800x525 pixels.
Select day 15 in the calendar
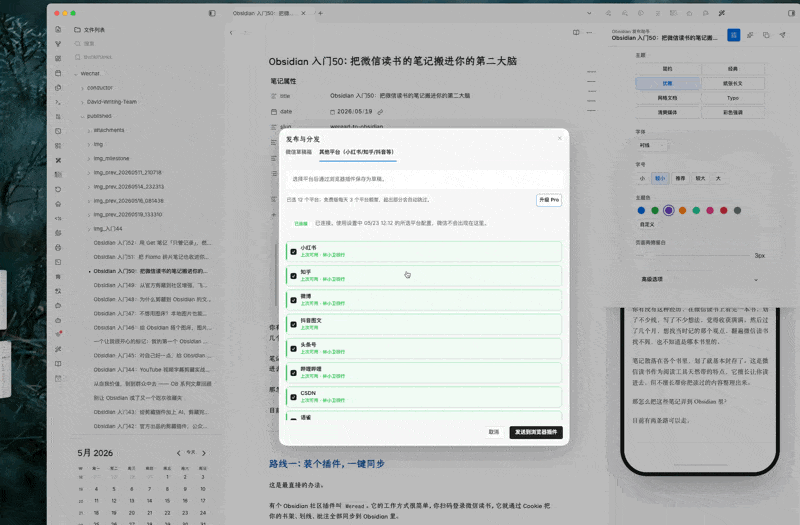(x=167, y=501)
